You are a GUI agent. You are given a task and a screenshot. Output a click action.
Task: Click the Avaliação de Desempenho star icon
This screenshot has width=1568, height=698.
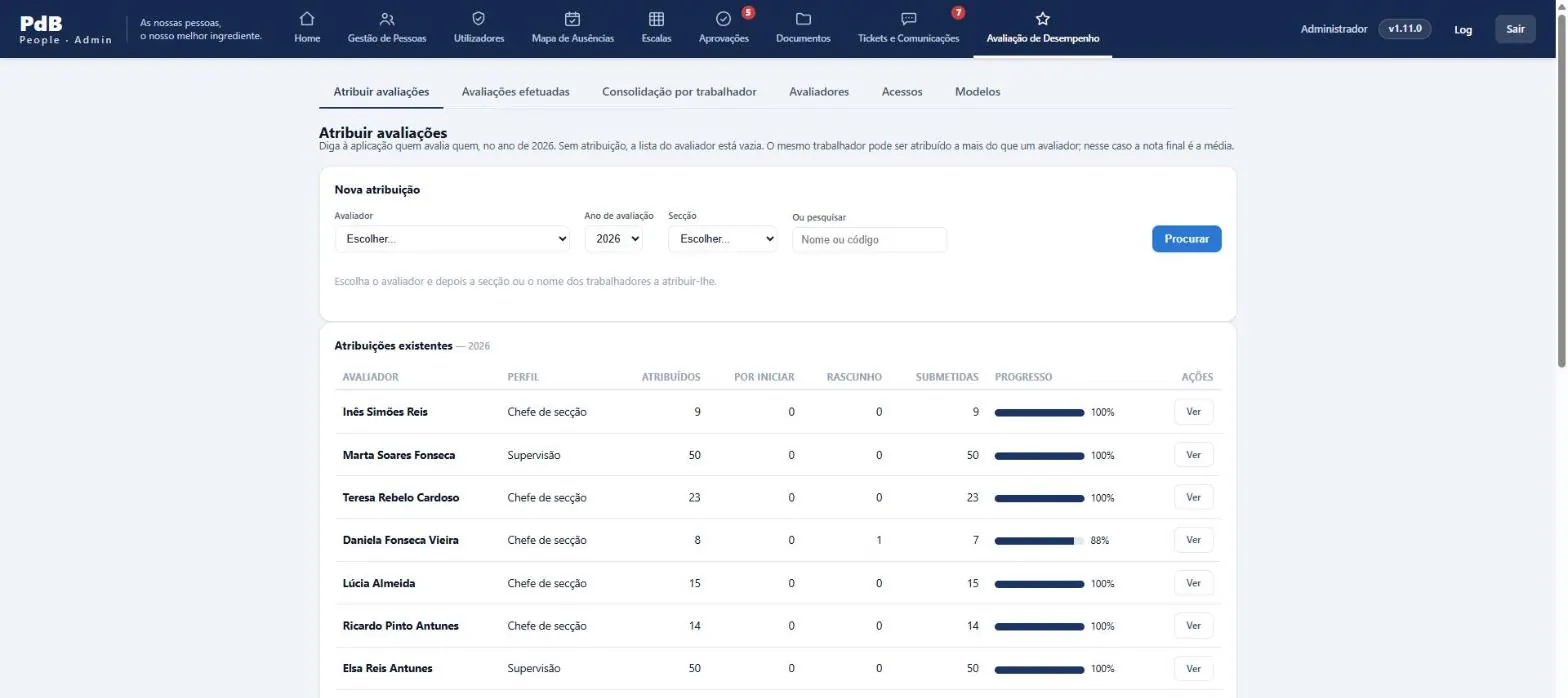[1043, 19]
